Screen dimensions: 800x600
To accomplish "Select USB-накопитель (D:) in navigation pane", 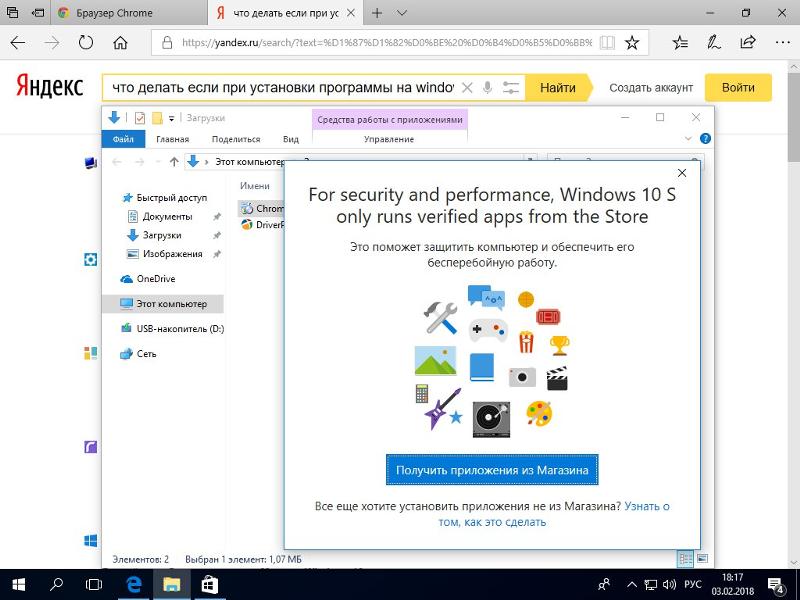I will (x=172, y=329).
